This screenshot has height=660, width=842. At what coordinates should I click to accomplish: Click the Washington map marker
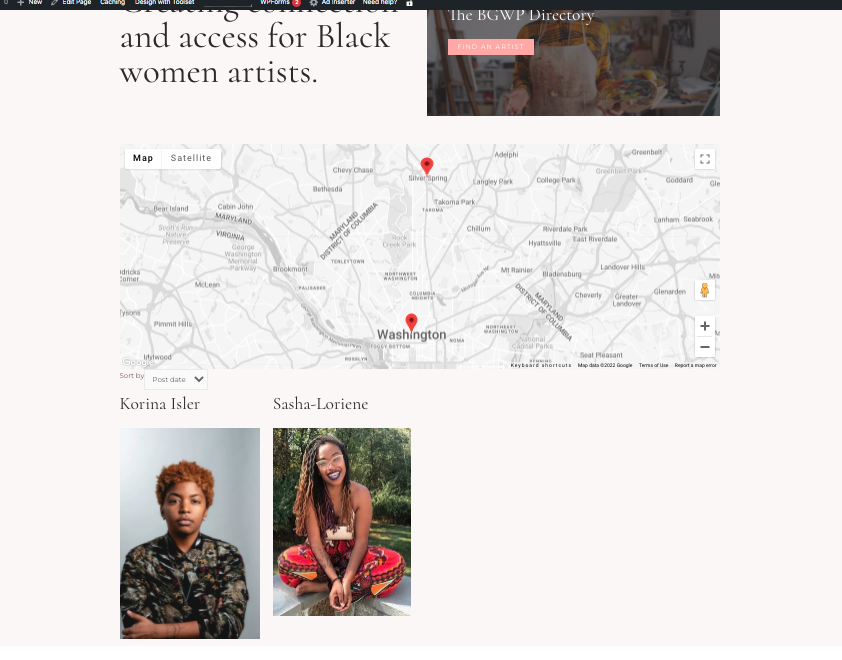click(411, 322)
